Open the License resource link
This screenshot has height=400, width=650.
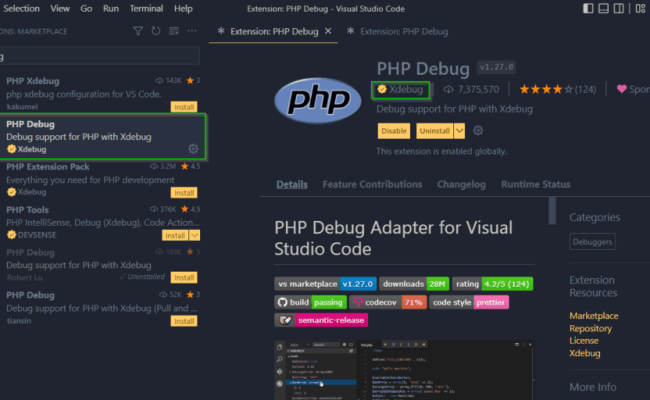click(584, 341)
